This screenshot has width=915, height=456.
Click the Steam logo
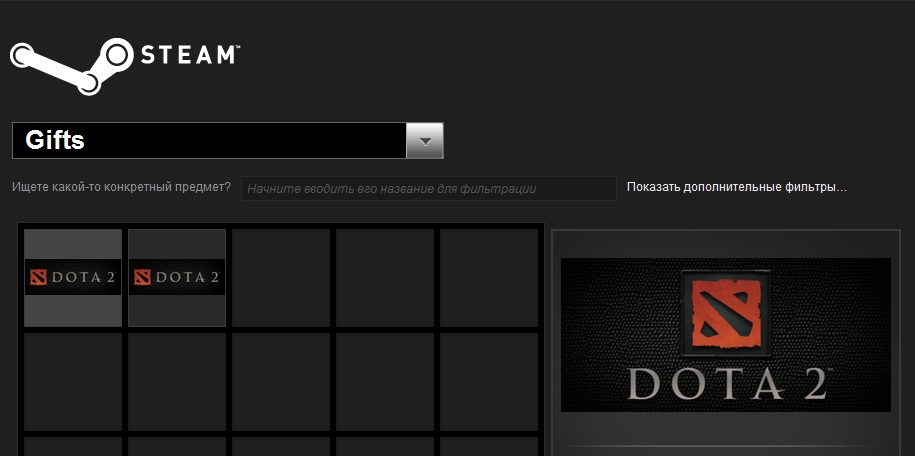point(125,66)
